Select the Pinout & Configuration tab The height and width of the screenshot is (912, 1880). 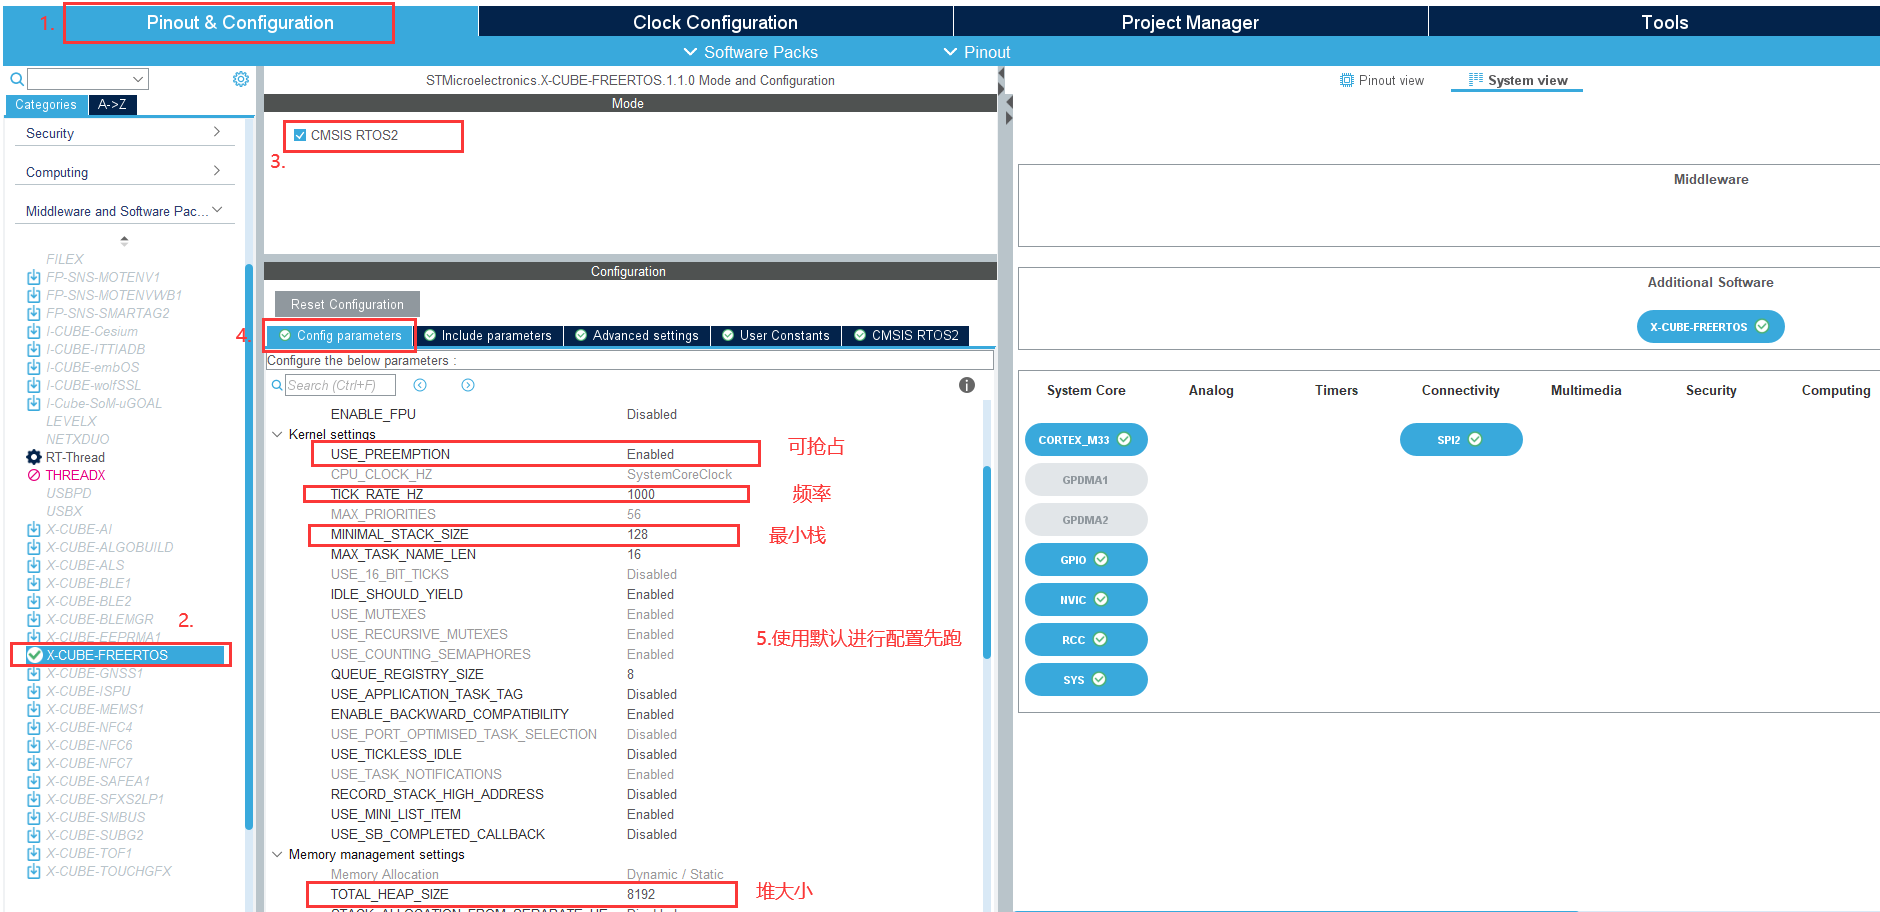tap(240, 22)
